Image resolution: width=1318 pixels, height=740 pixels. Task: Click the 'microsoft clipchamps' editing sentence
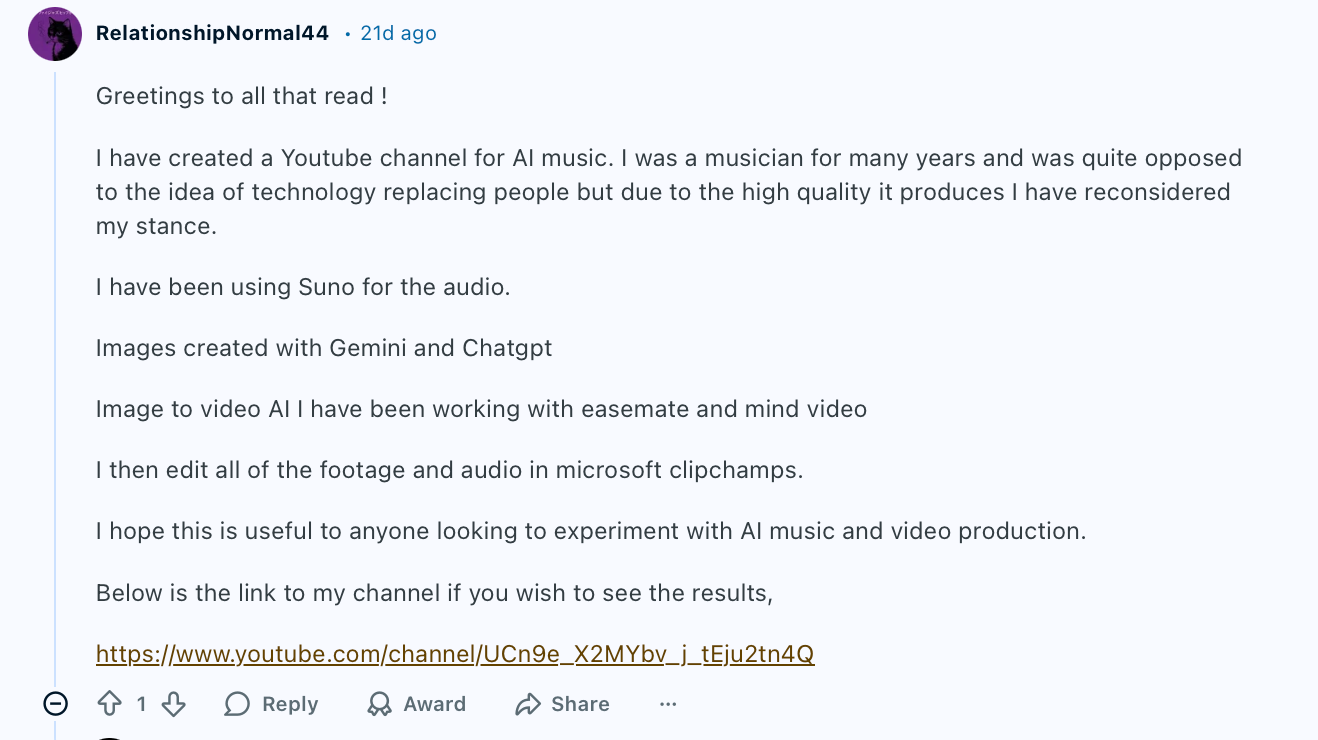pyautogui.click(x=449, y=470)
